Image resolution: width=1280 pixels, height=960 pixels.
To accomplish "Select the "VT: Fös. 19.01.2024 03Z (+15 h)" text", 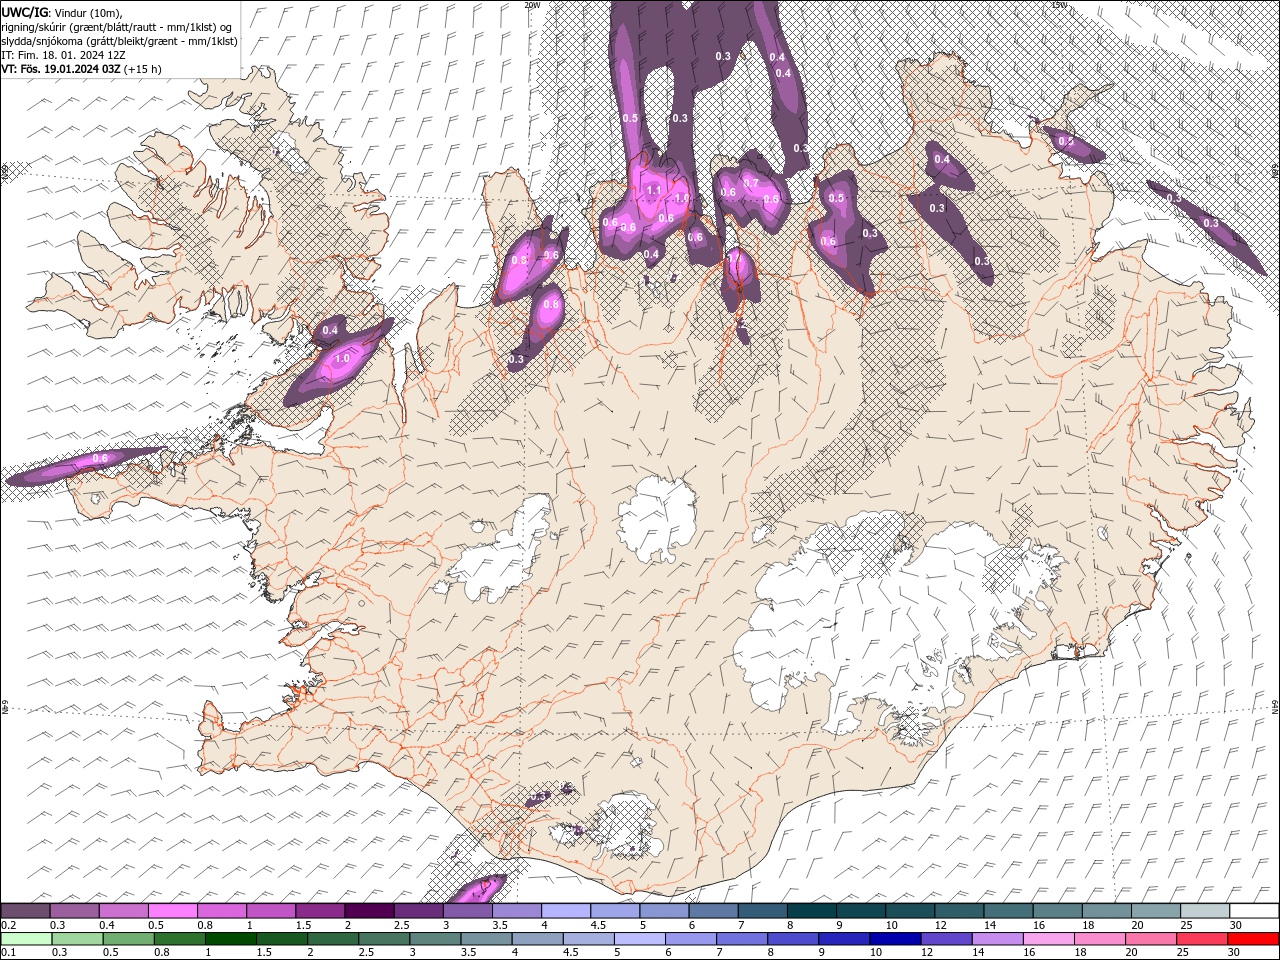I will point(82,69).
